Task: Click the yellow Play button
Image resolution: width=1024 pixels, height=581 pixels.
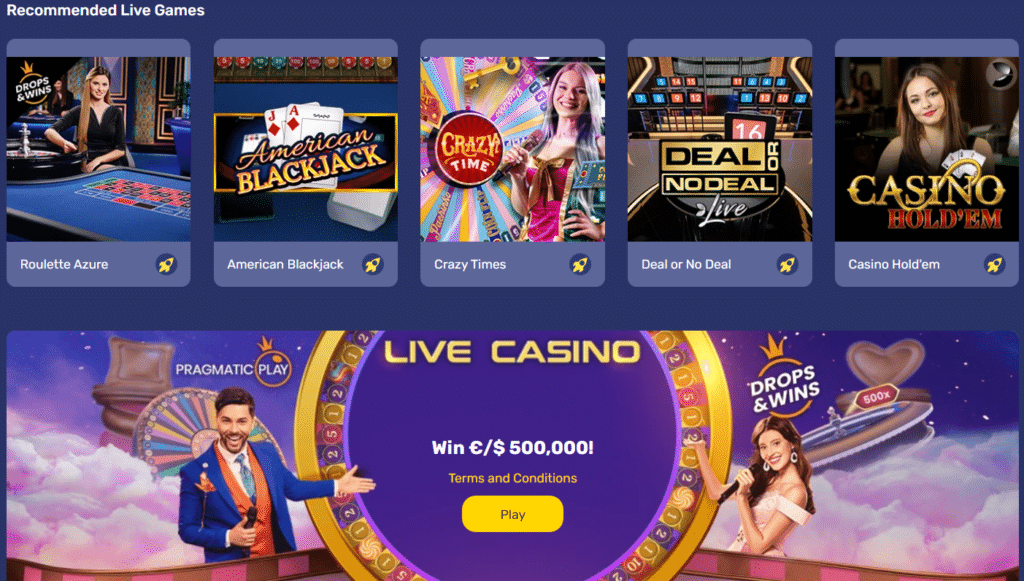Action: click(x=513, y=514)
